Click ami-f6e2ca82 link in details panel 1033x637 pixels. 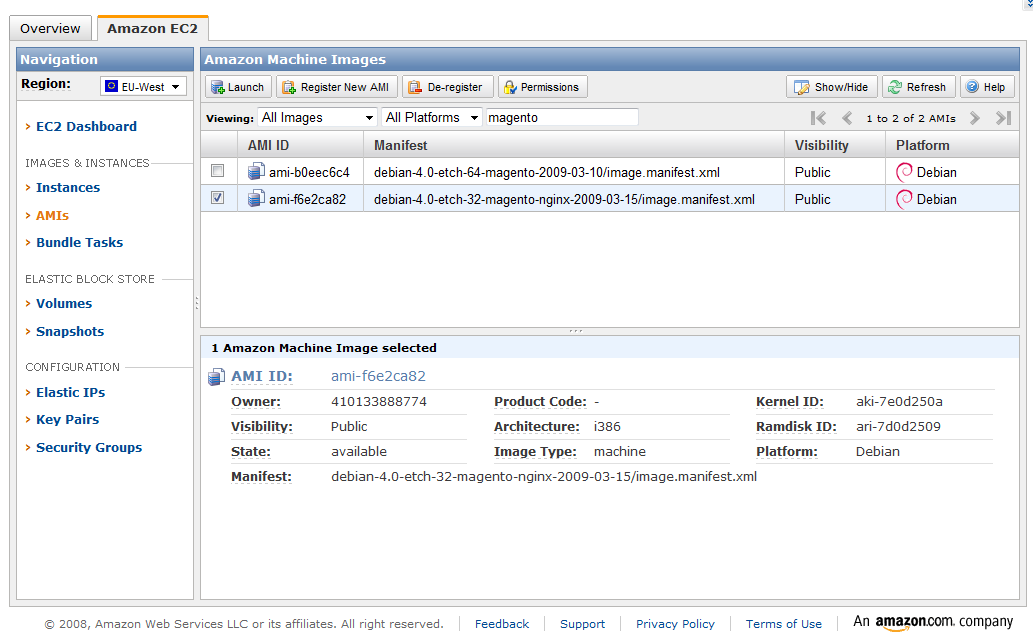(378, 376)
